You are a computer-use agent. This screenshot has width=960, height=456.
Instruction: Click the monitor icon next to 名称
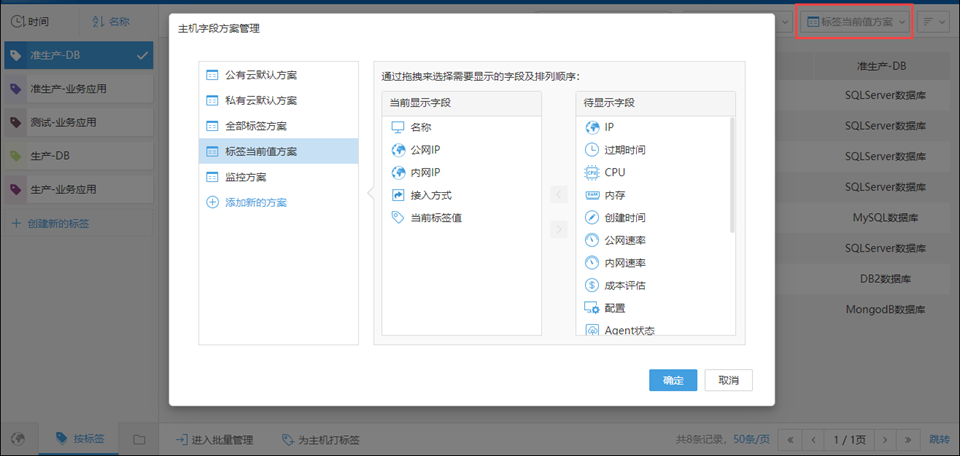(x=397, y=127)
